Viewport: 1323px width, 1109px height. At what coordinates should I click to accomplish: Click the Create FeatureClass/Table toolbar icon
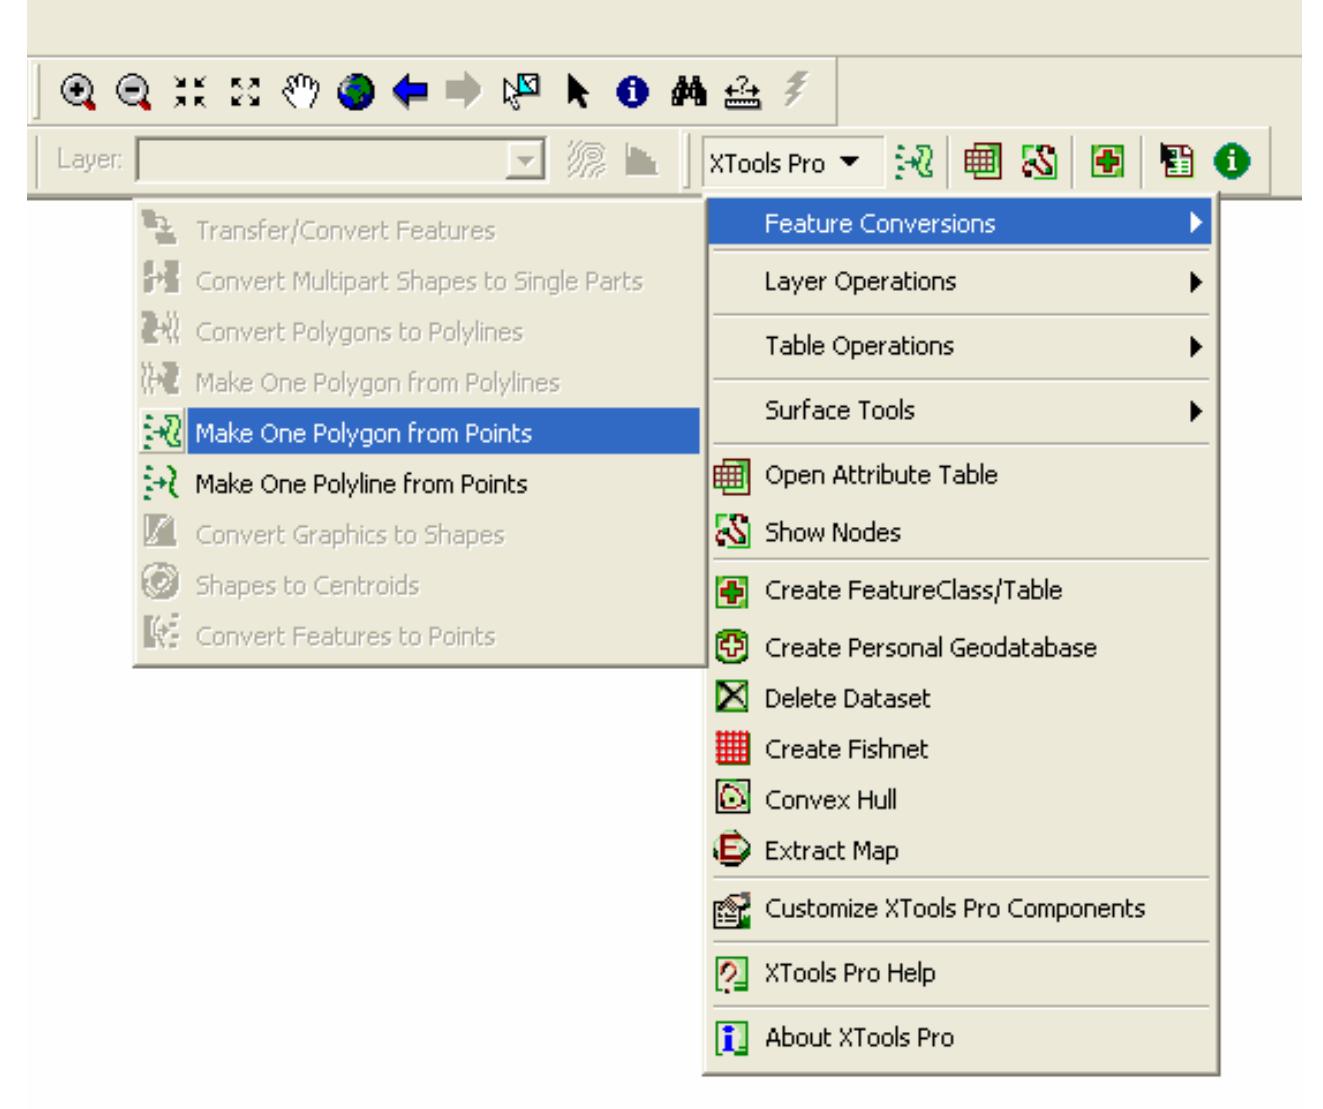tap(1106, 160)
